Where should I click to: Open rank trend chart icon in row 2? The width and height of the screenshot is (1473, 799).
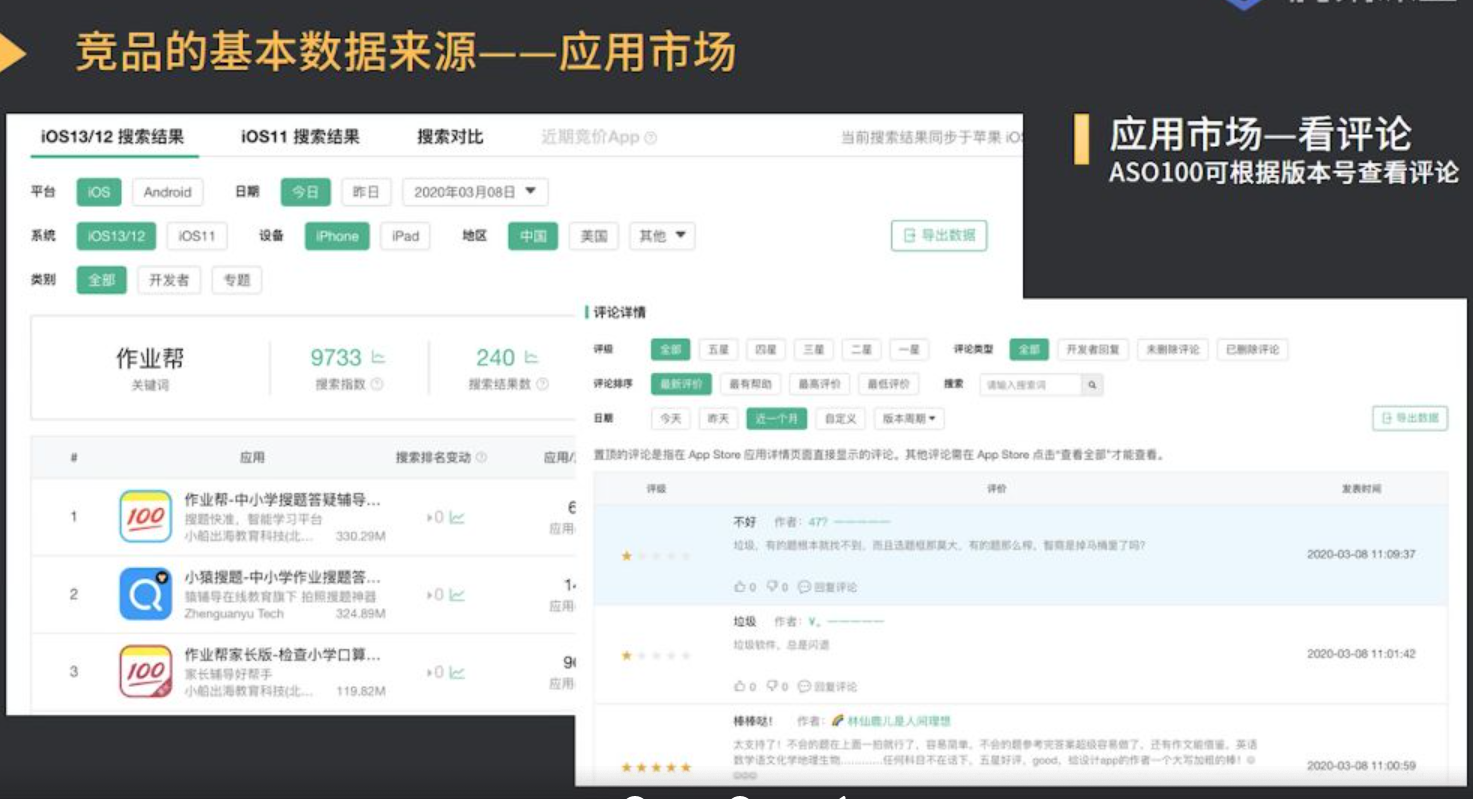coord(457,595)
